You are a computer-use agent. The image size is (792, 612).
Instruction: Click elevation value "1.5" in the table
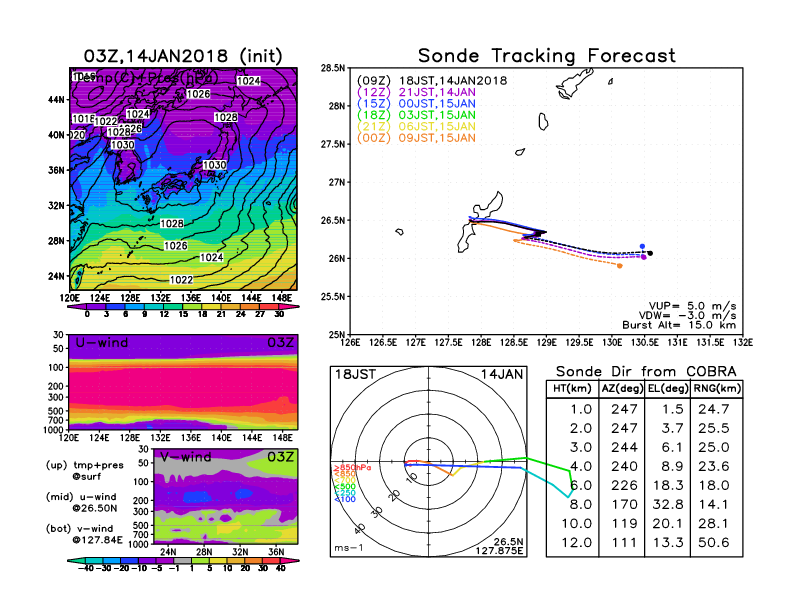[672, 409]
